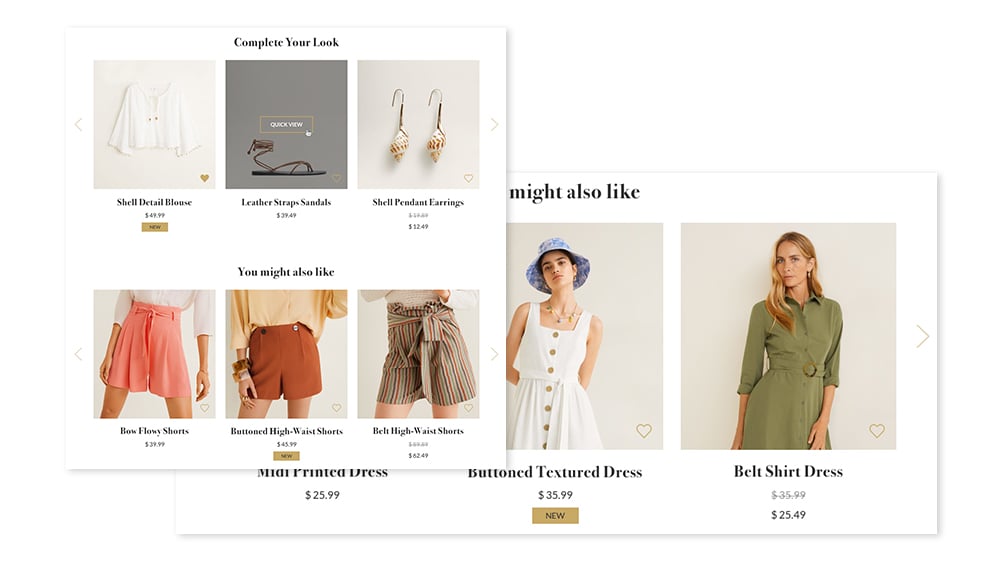Toggle wishlist heart on Bow Flowy Shorts
The image size is (1000, 563).
(x=204, y=408)
